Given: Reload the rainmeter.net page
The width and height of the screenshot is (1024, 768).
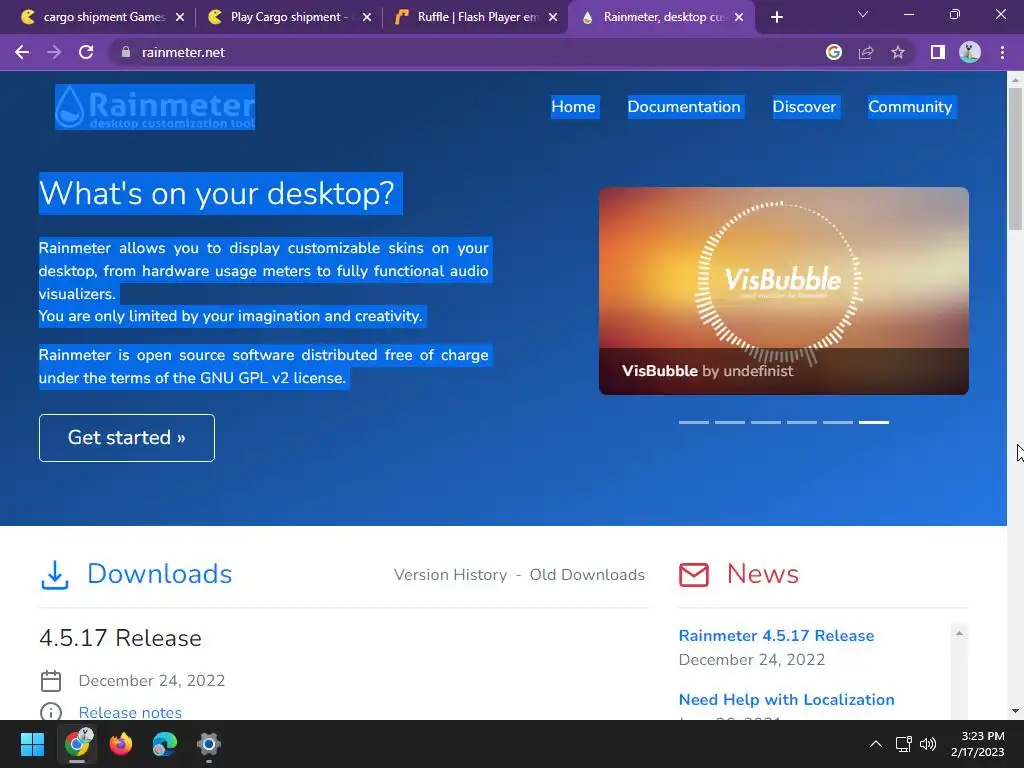Looking at the screenshot, I should [86, 52].
